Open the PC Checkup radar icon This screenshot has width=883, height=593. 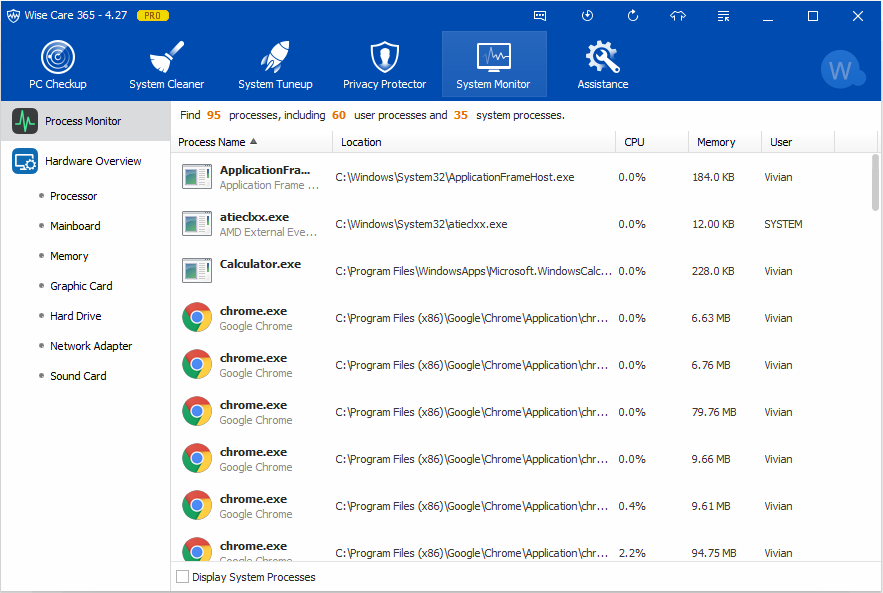click(x=57, y=57)
